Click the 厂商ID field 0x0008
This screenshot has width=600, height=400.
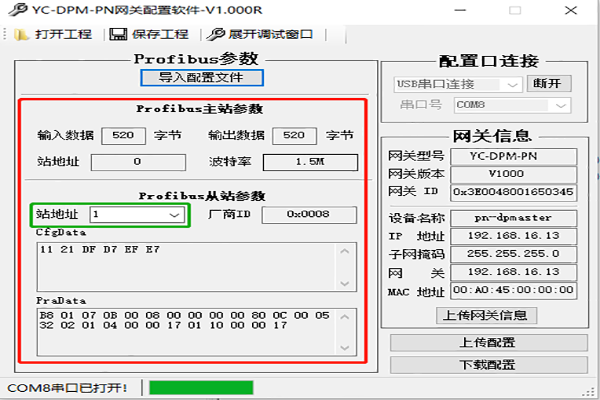coord(309,215)
